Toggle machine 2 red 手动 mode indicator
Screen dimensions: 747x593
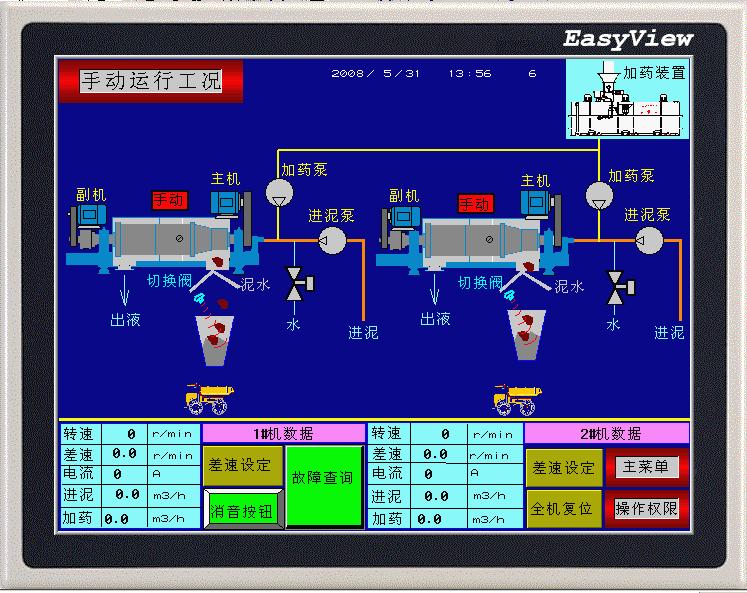475,203
